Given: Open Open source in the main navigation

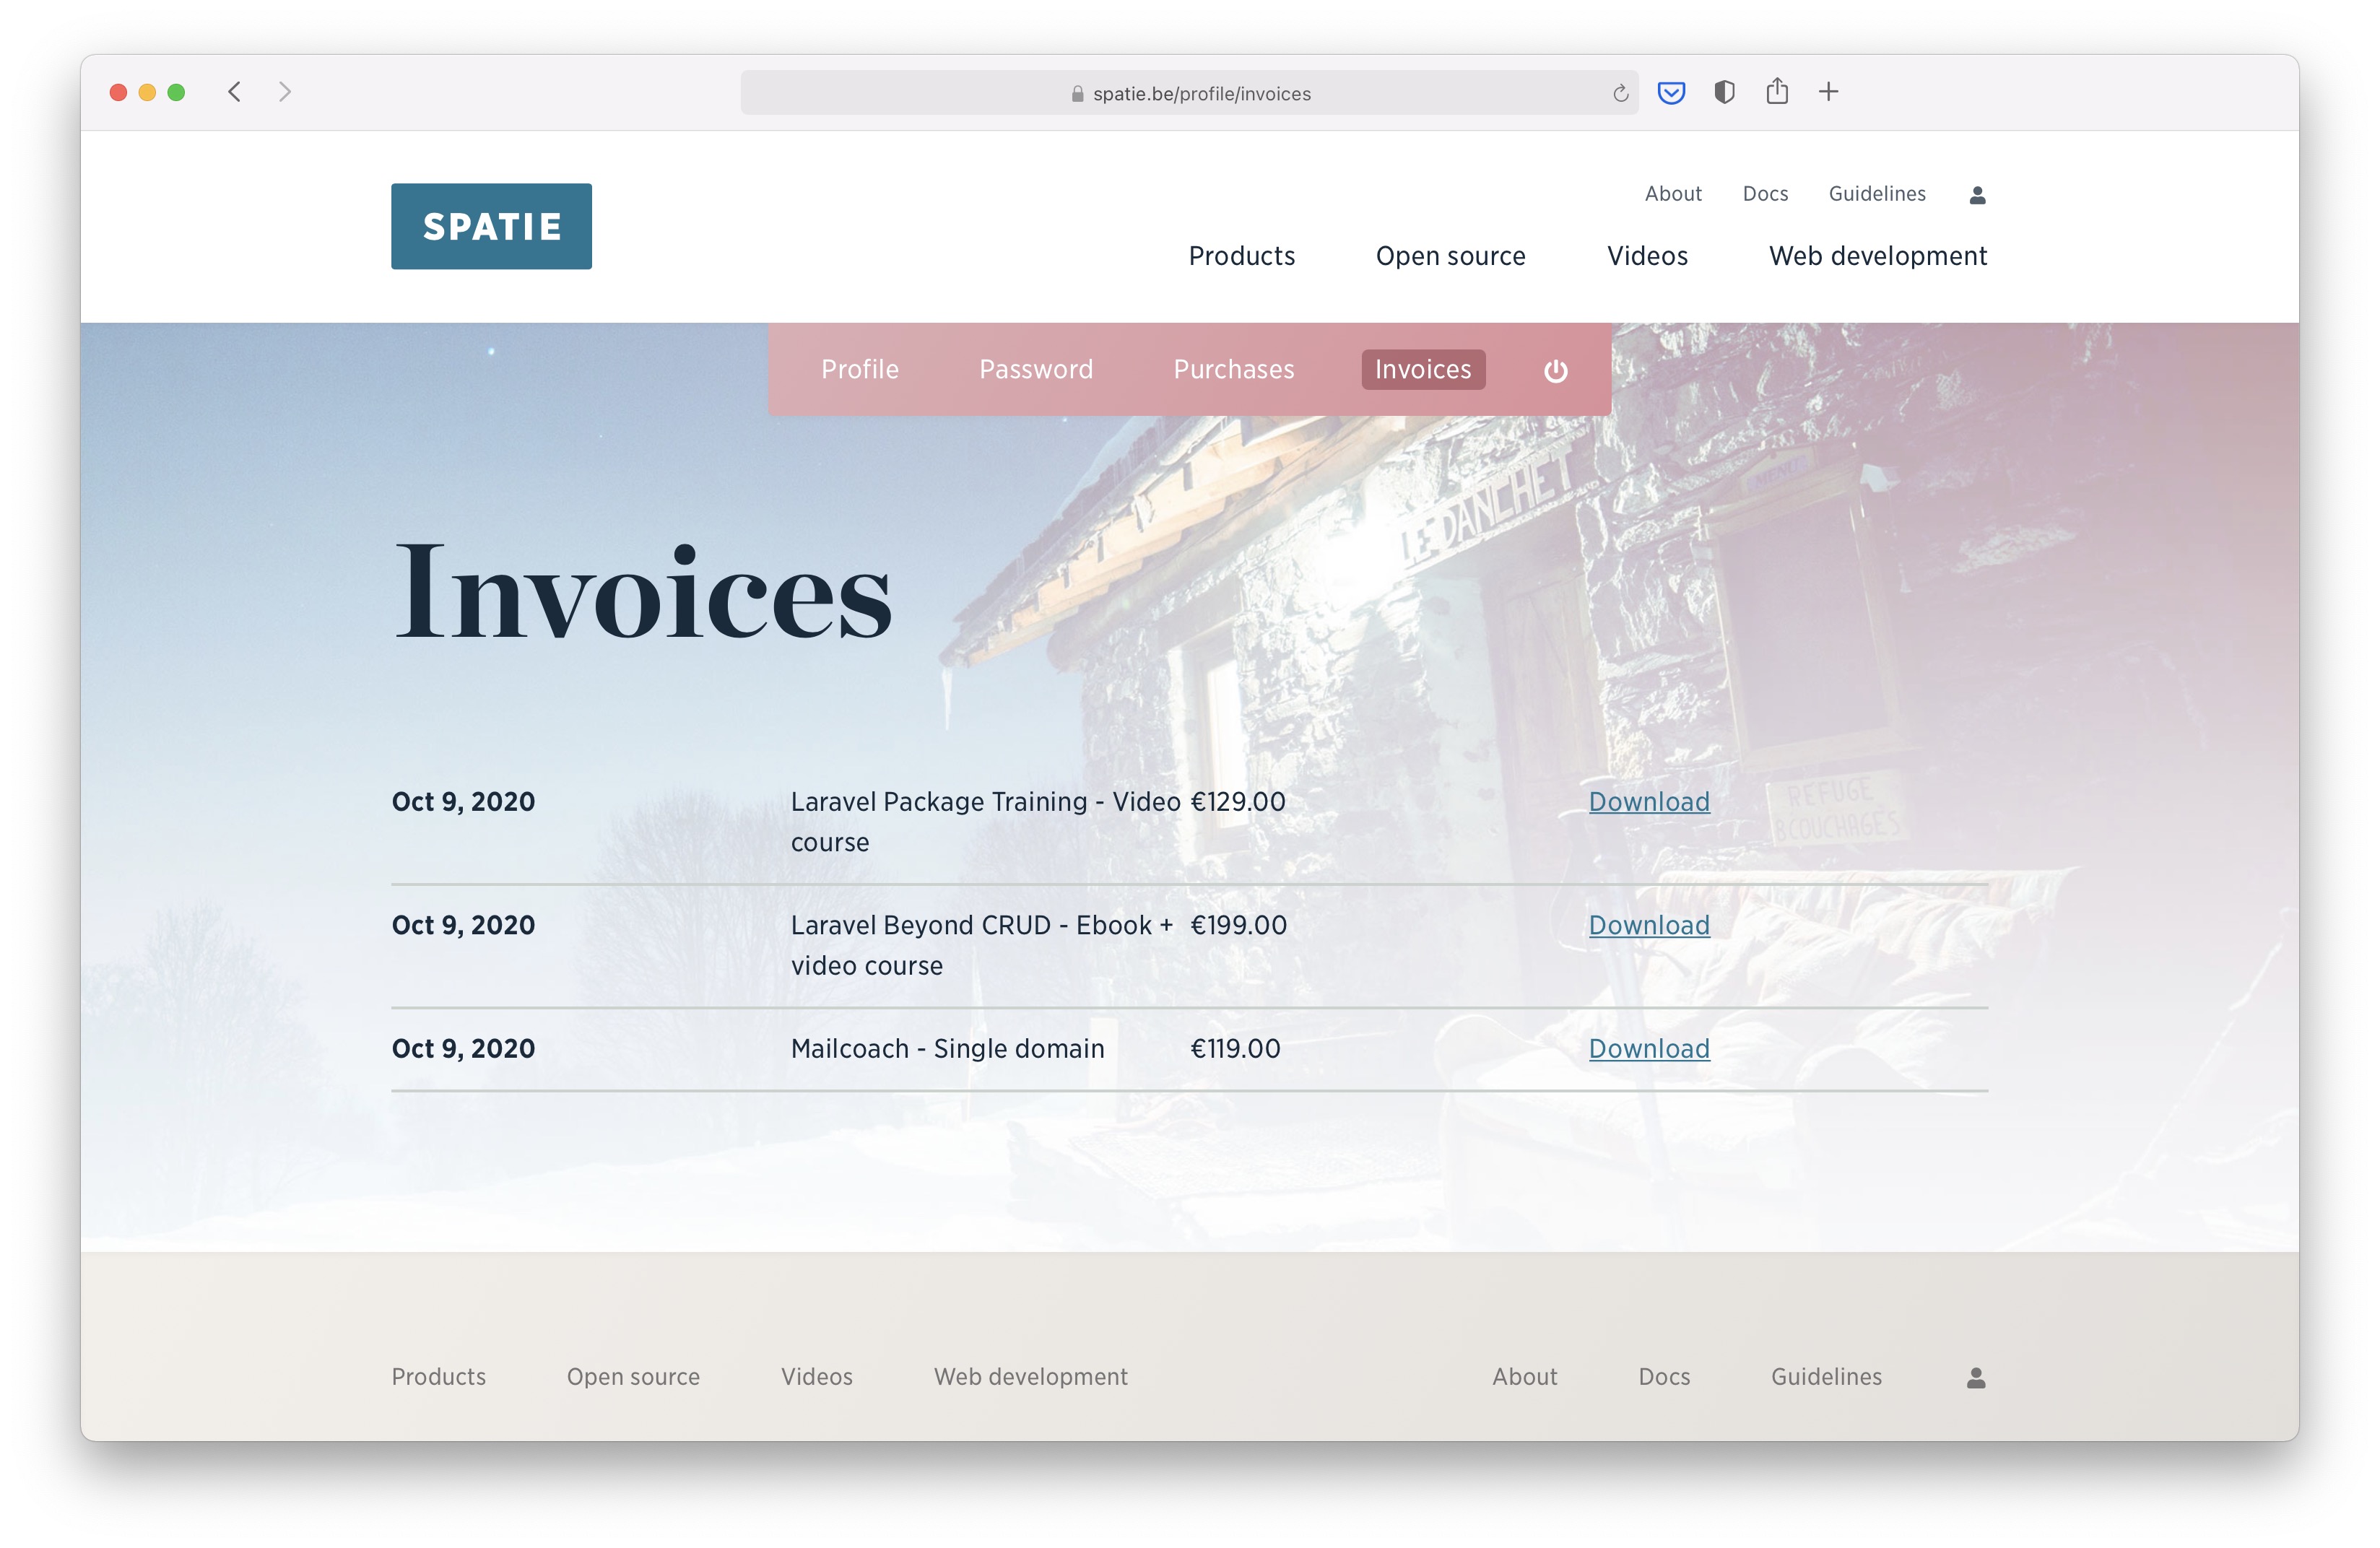Looking at the screenshot, I should 1450,256.
